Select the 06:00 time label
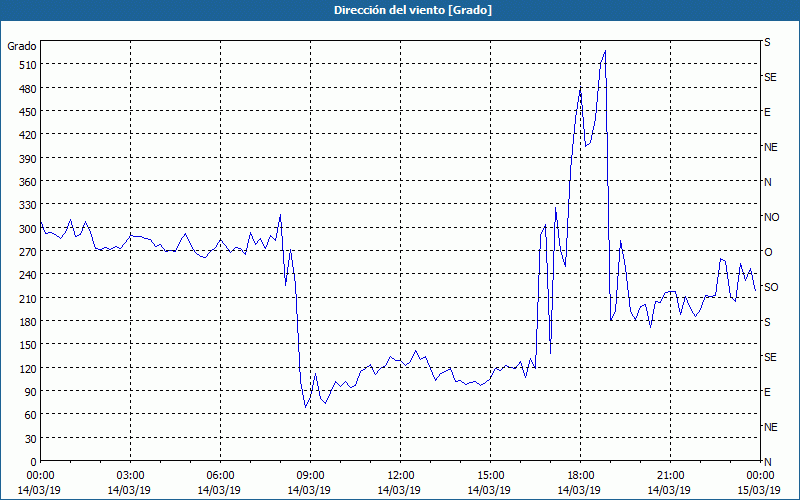The image size is (800, 500). click(x=220, y=476)
